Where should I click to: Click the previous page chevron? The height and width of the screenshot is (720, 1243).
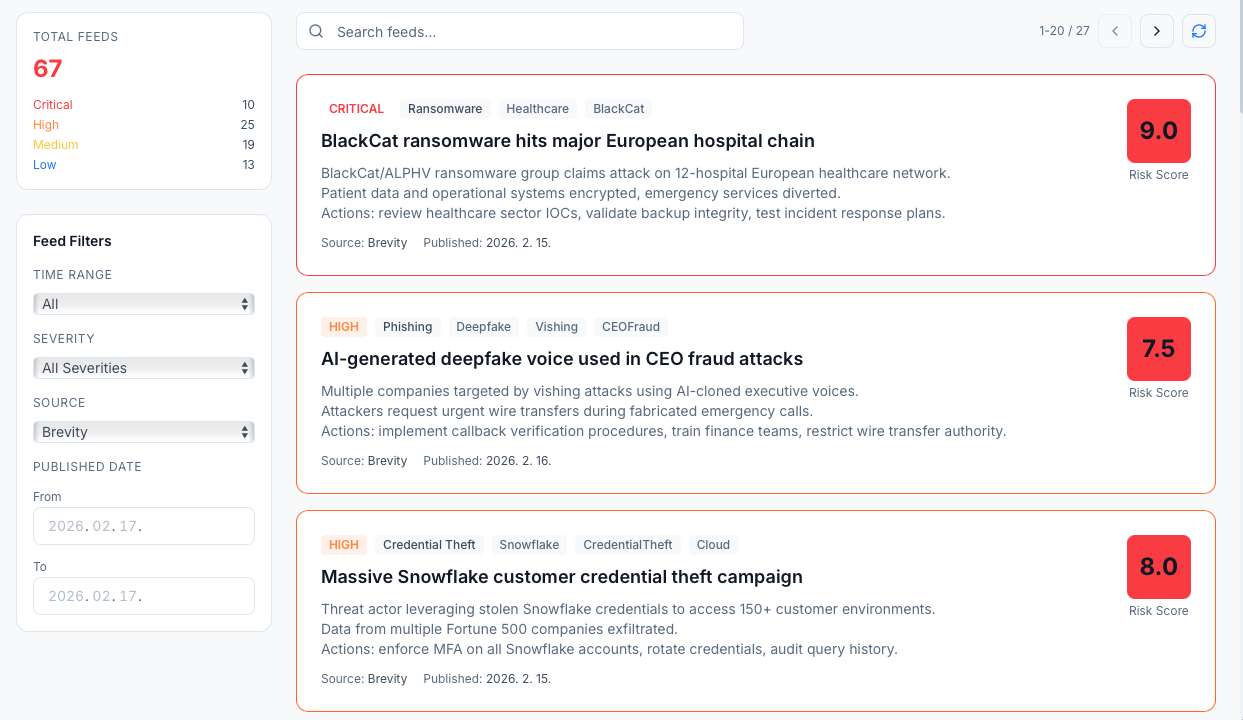click(1114, 31)
